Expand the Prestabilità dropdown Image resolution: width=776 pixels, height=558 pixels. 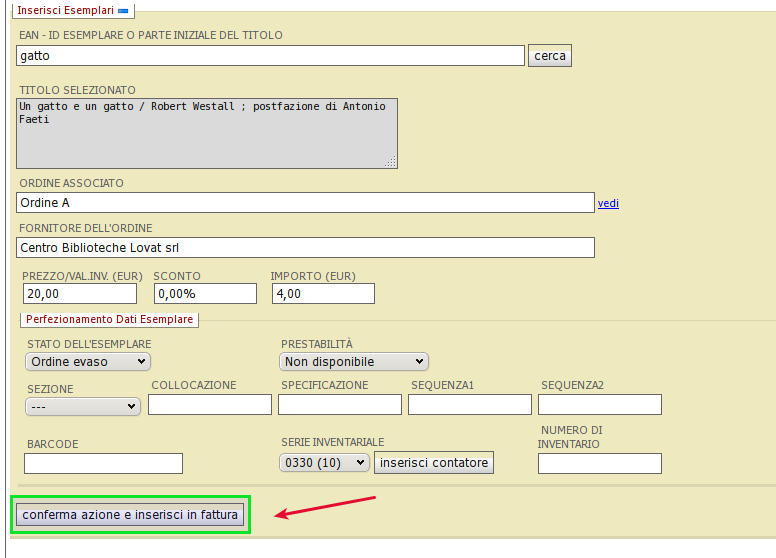click(x=354, y=361)
